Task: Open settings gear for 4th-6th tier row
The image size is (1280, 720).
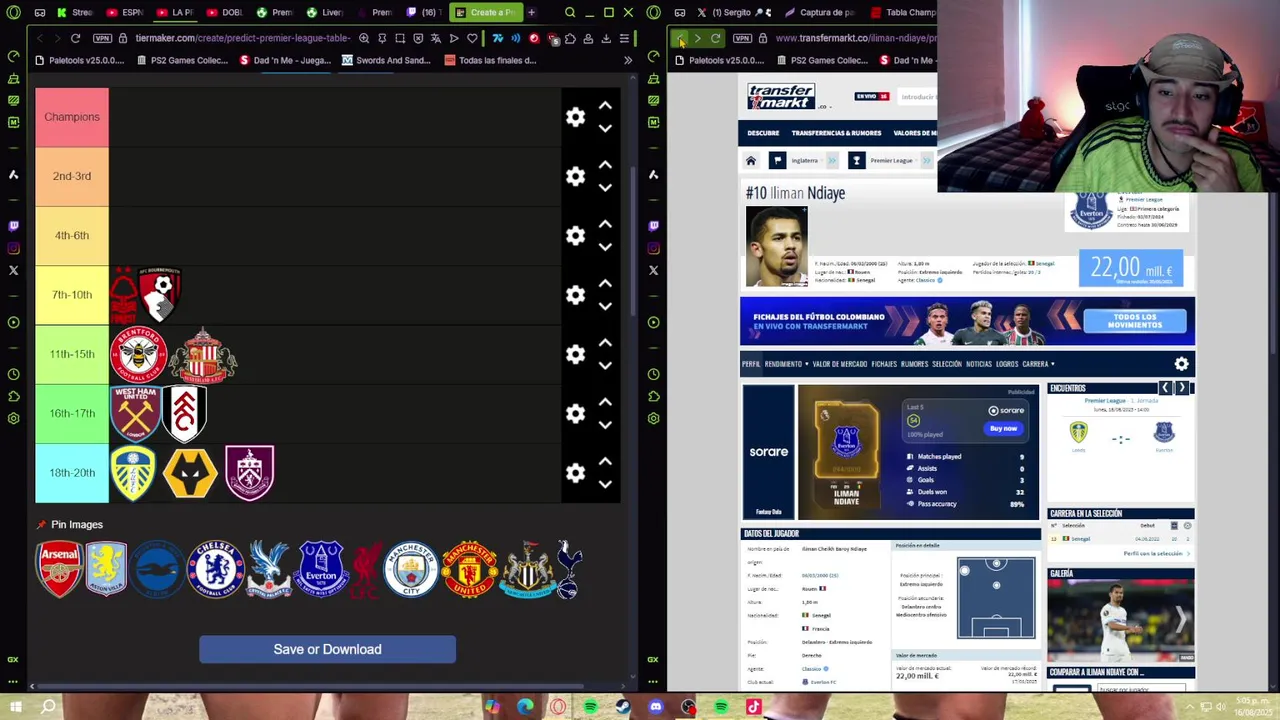Action: [575, 235]
